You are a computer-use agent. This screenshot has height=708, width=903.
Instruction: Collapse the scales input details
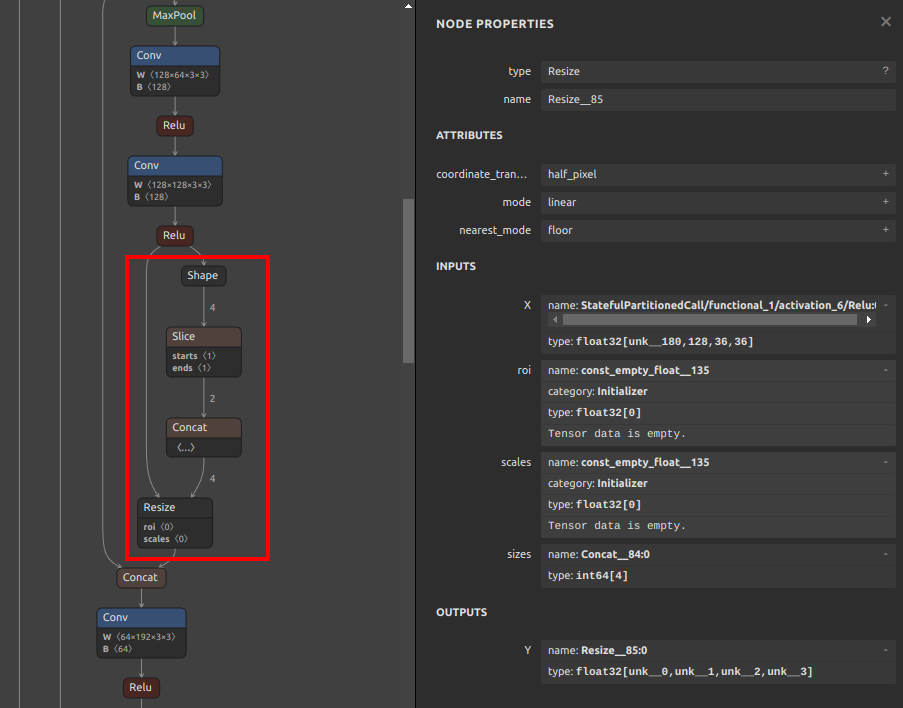click(x=886, y=462)
